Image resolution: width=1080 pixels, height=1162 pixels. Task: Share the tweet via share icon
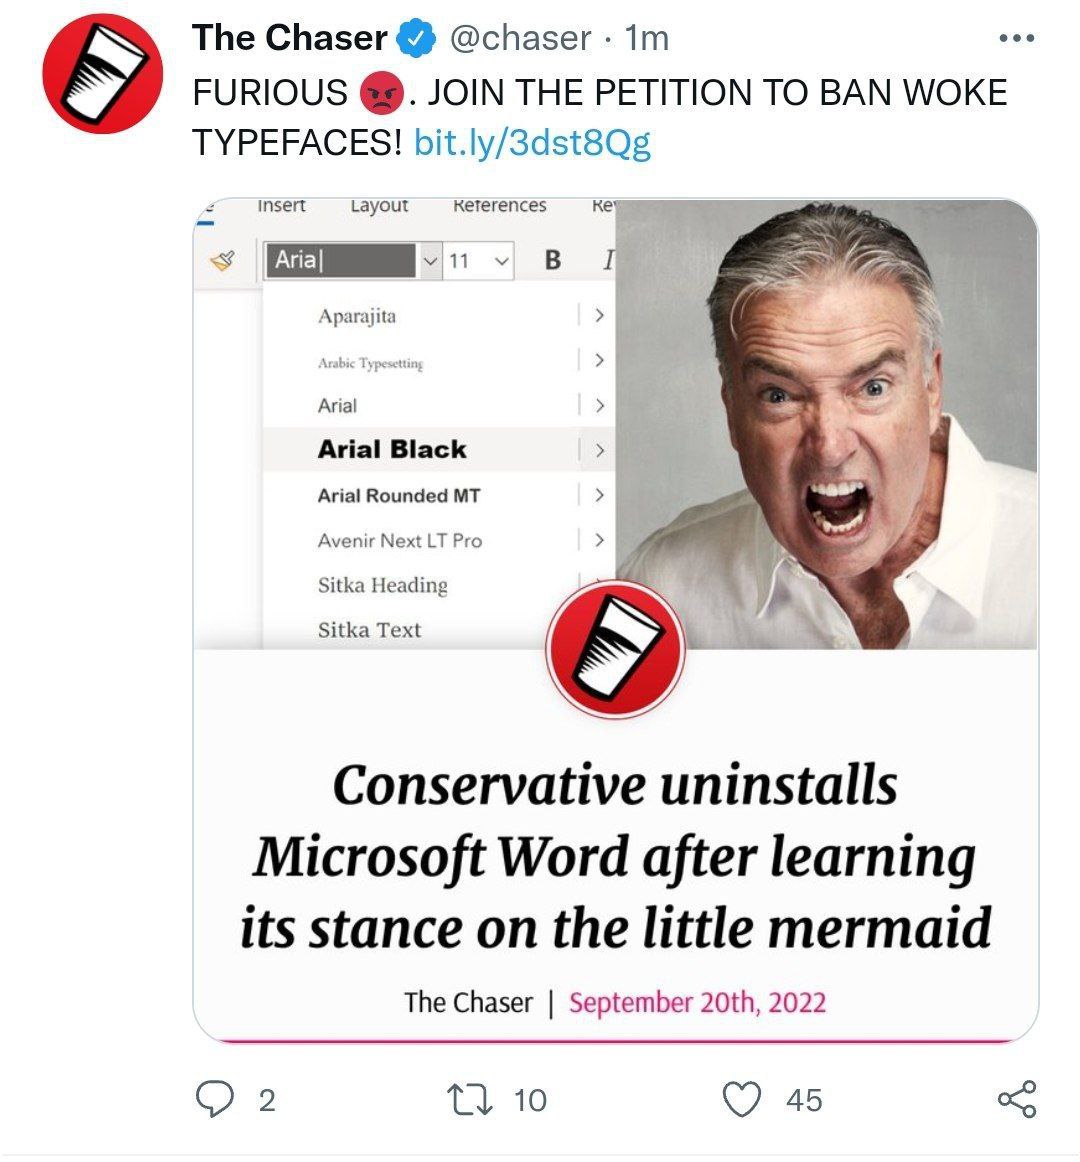coord(1017,1099)
